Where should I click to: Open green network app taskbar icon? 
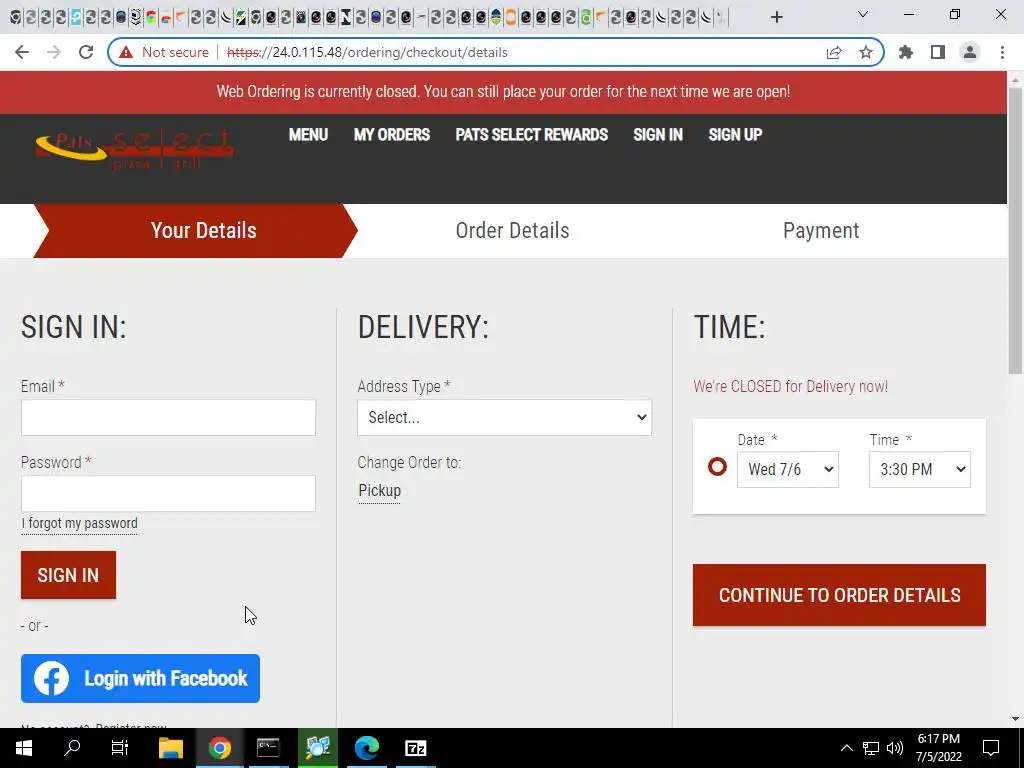click(318, 748)
